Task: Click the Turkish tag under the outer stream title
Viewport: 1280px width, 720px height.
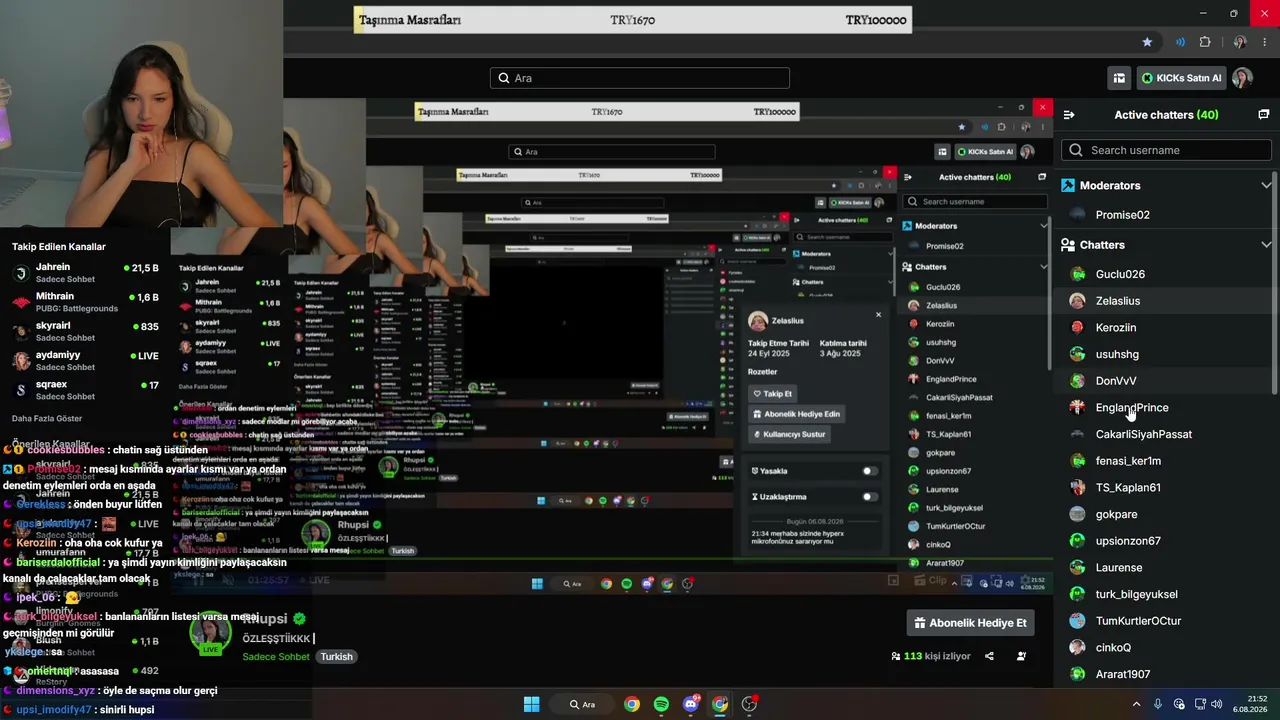Action: (x=337, y=657)
